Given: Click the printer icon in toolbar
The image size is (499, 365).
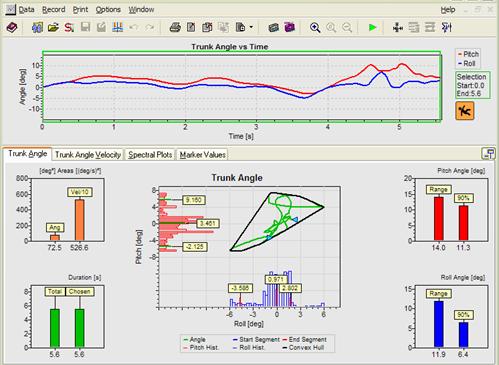Looking at the screenshot, I should coord(175,27).
